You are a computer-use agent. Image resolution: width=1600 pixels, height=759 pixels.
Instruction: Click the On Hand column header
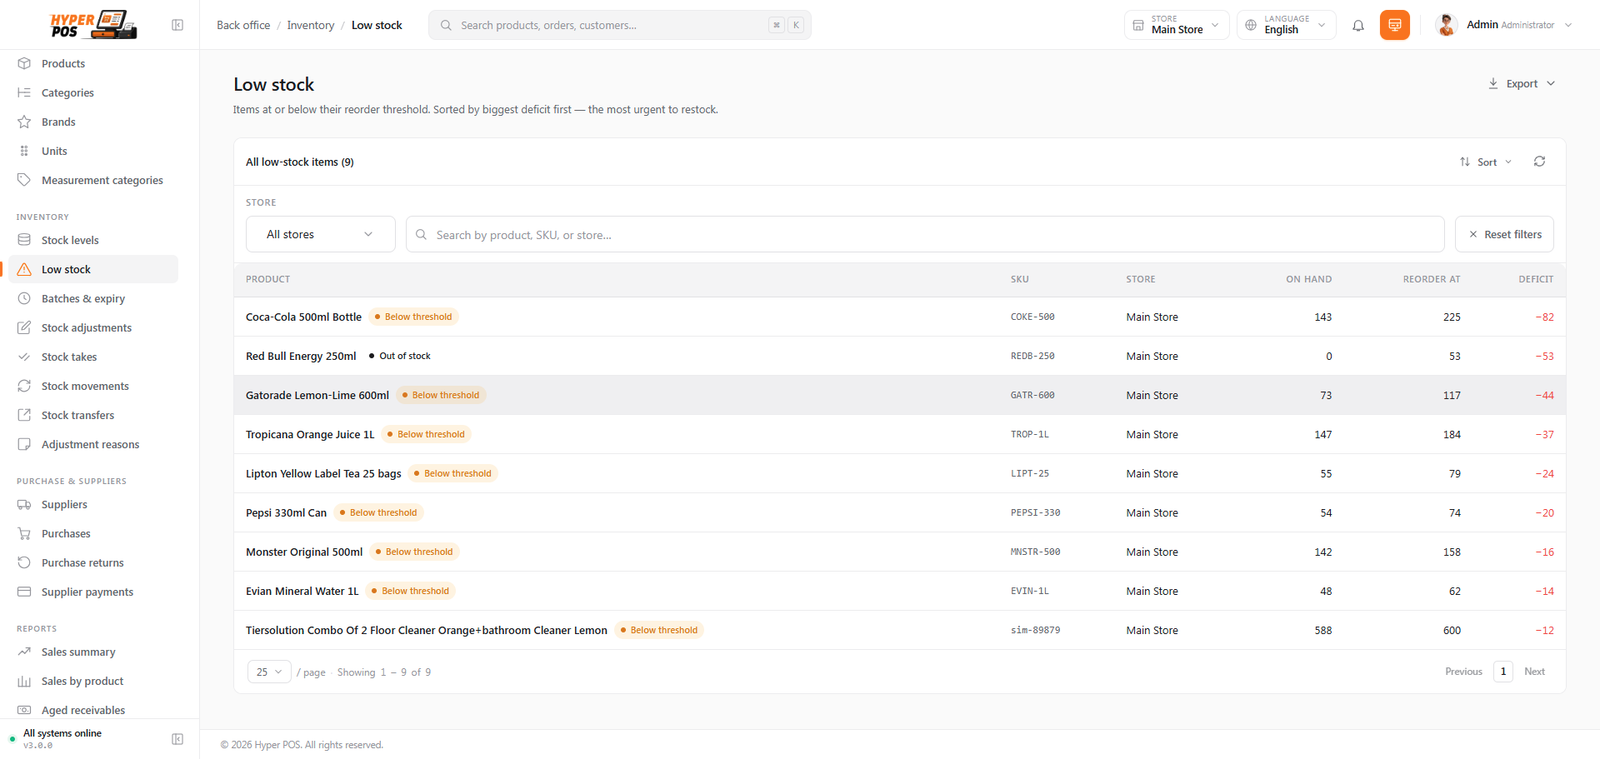click(x=1309, y=279)
